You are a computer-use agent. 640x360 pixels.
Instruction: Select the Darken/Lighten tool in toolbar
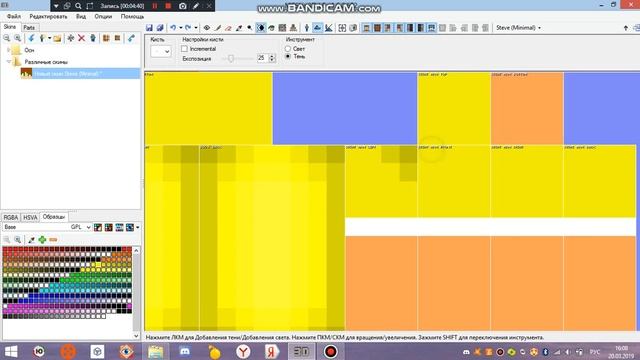pos(260,28)
